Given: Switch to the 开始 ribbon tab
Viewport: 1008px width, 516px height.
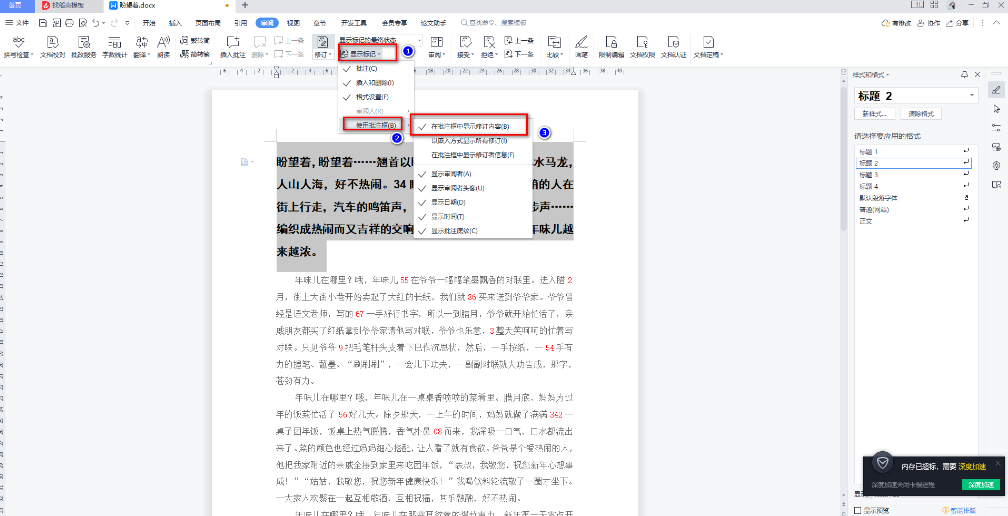Looking at the screenshot, I should (148, 22).
